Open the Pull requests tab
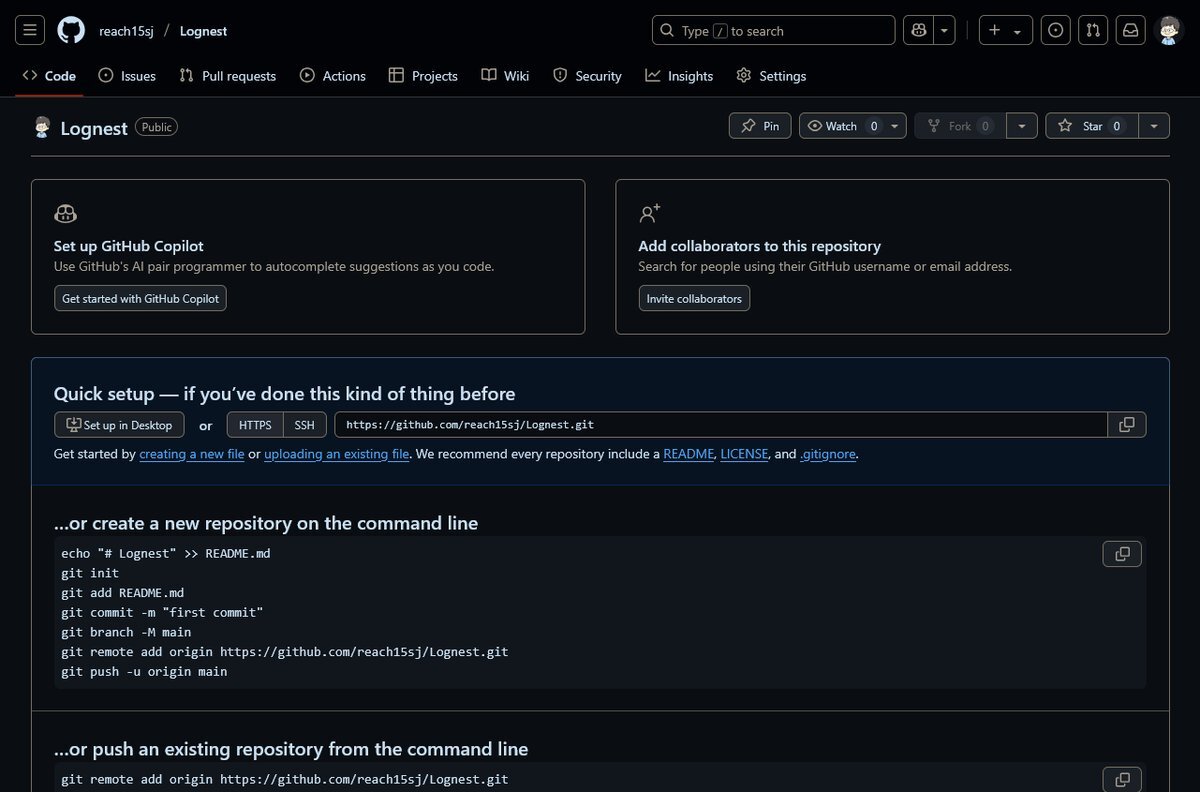This screenshot has width=1200, height=792. 227,76
